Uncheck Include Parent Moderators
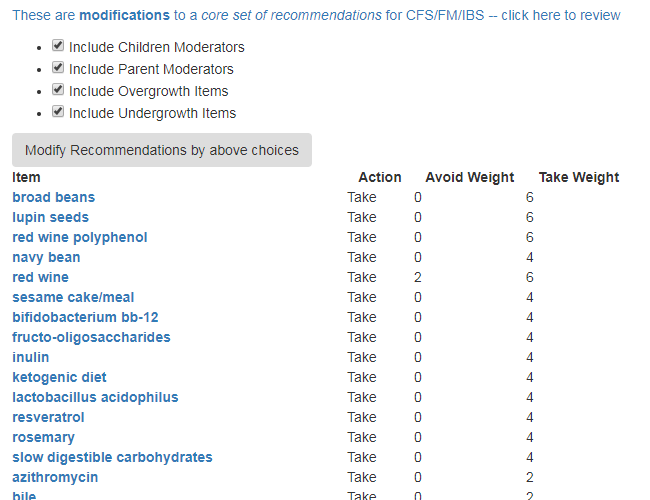The width and height of the screenshot is (650, 500). (58, 69)
